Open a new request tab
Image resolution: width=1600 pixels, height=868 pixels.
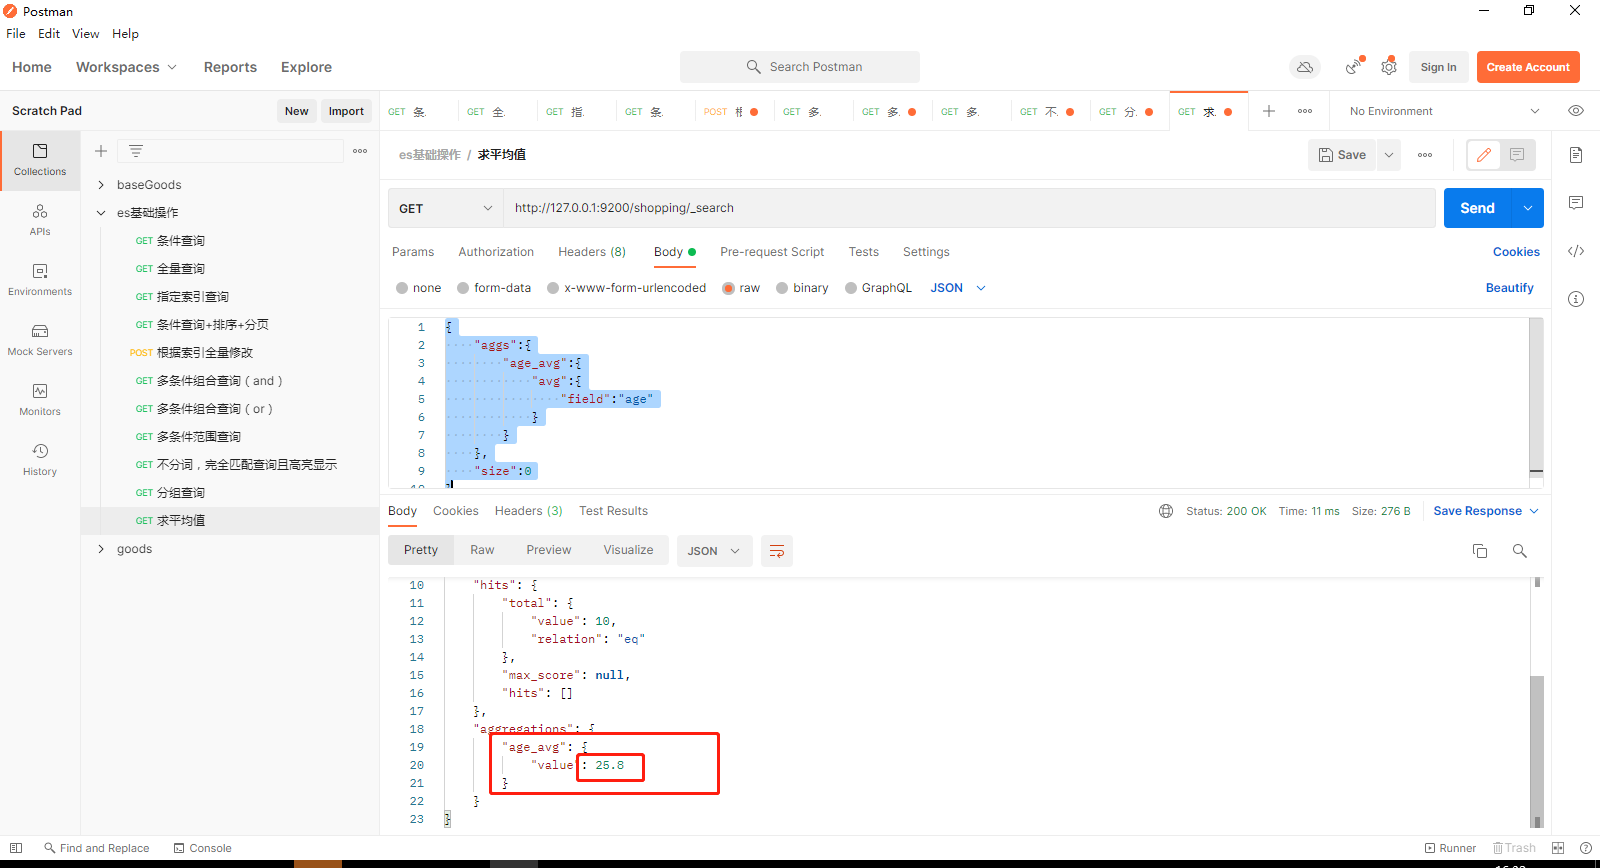pos(1269,111)
